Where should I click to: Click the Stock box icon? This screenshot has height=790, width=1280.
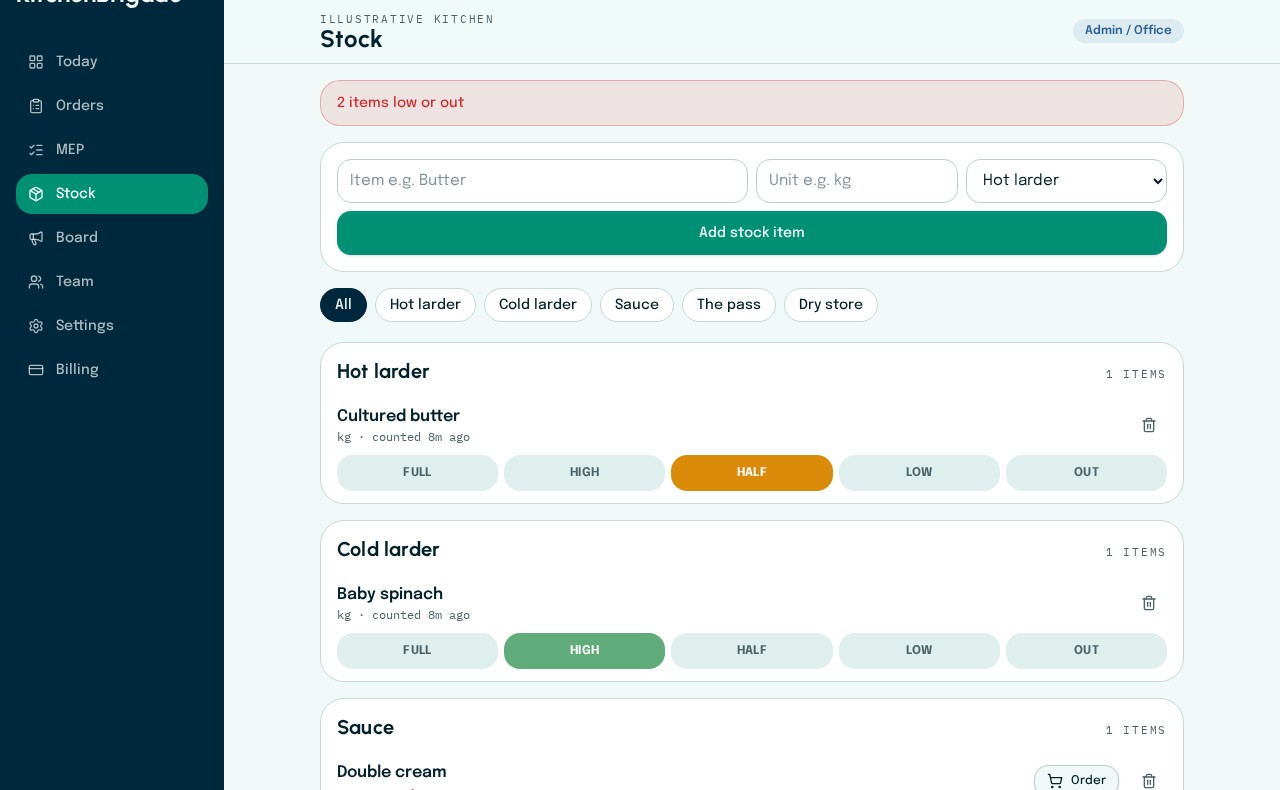click(x=36, y=194)
